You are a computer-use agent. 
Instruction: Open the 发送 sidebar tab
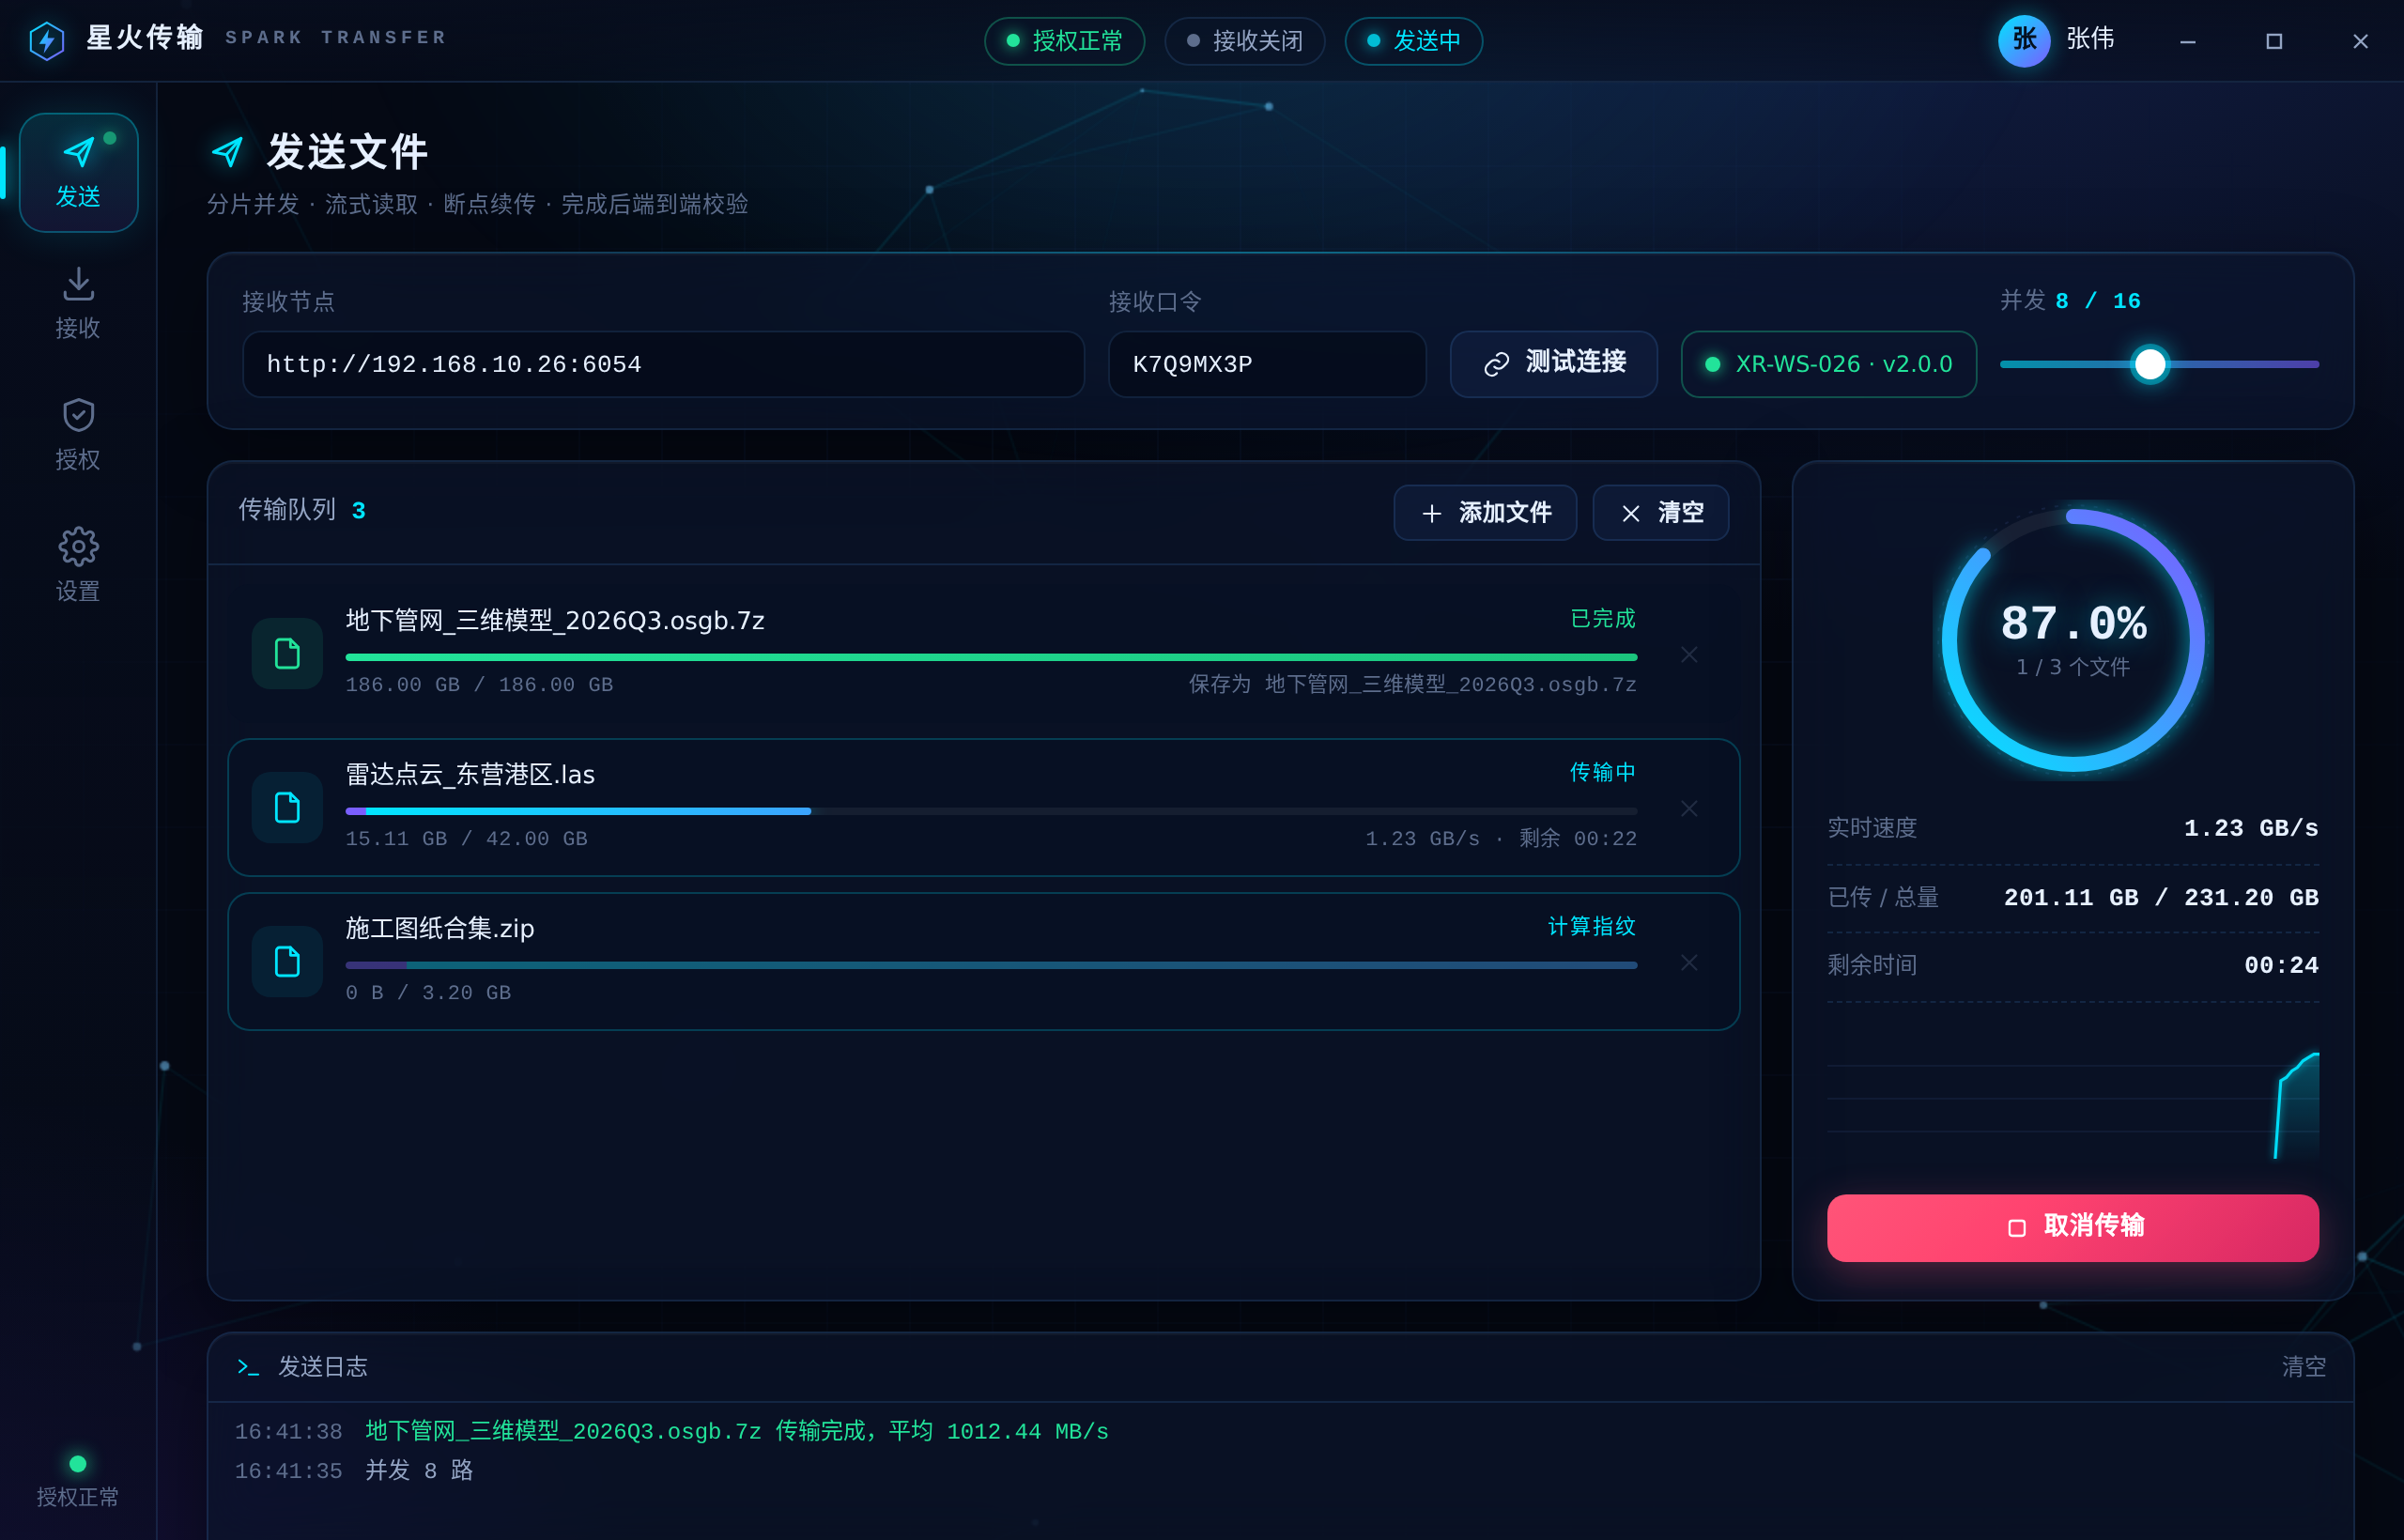pos(78,172)
